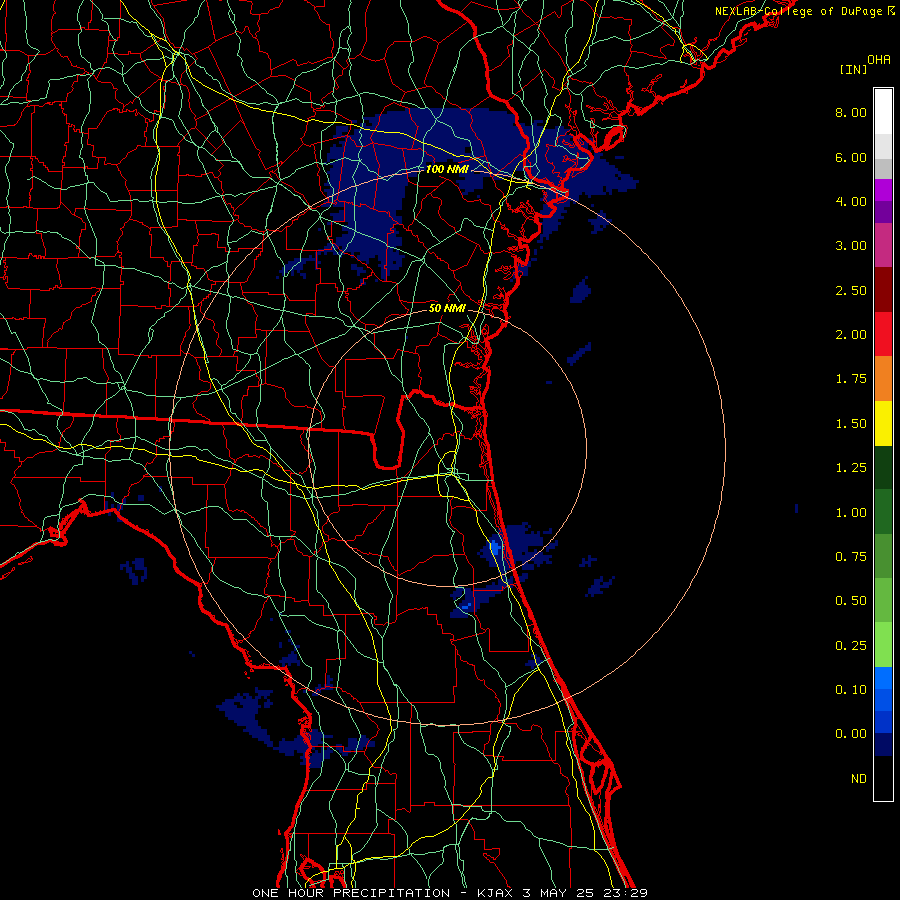Click the '1.50' legend value
This screenshot has width=900, height=900.
coord(851,424)
